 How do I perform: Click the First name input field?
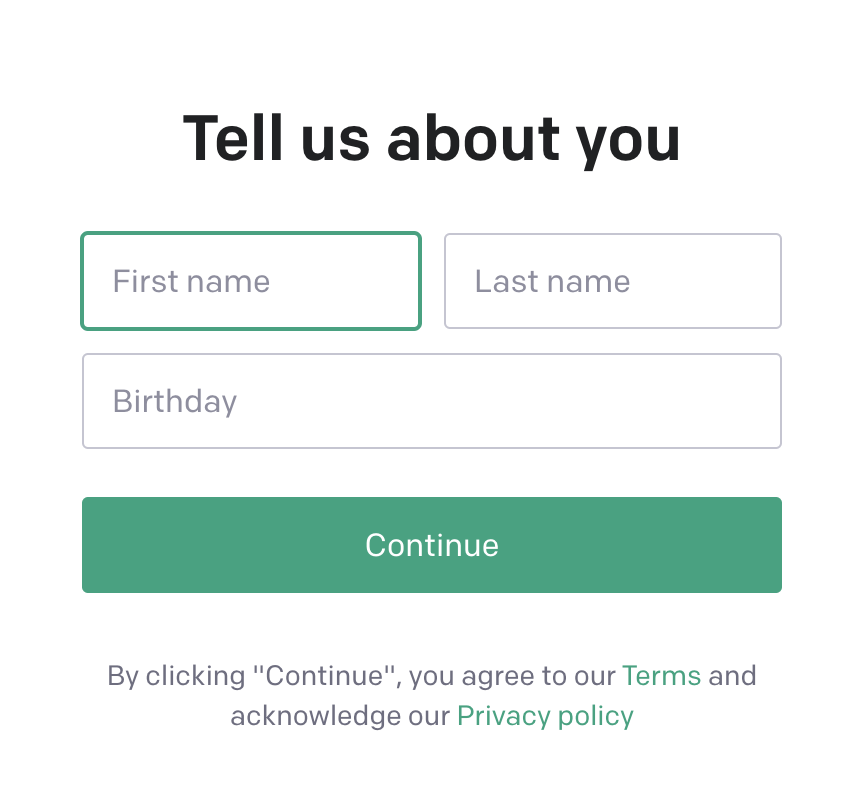coord(250,281)
